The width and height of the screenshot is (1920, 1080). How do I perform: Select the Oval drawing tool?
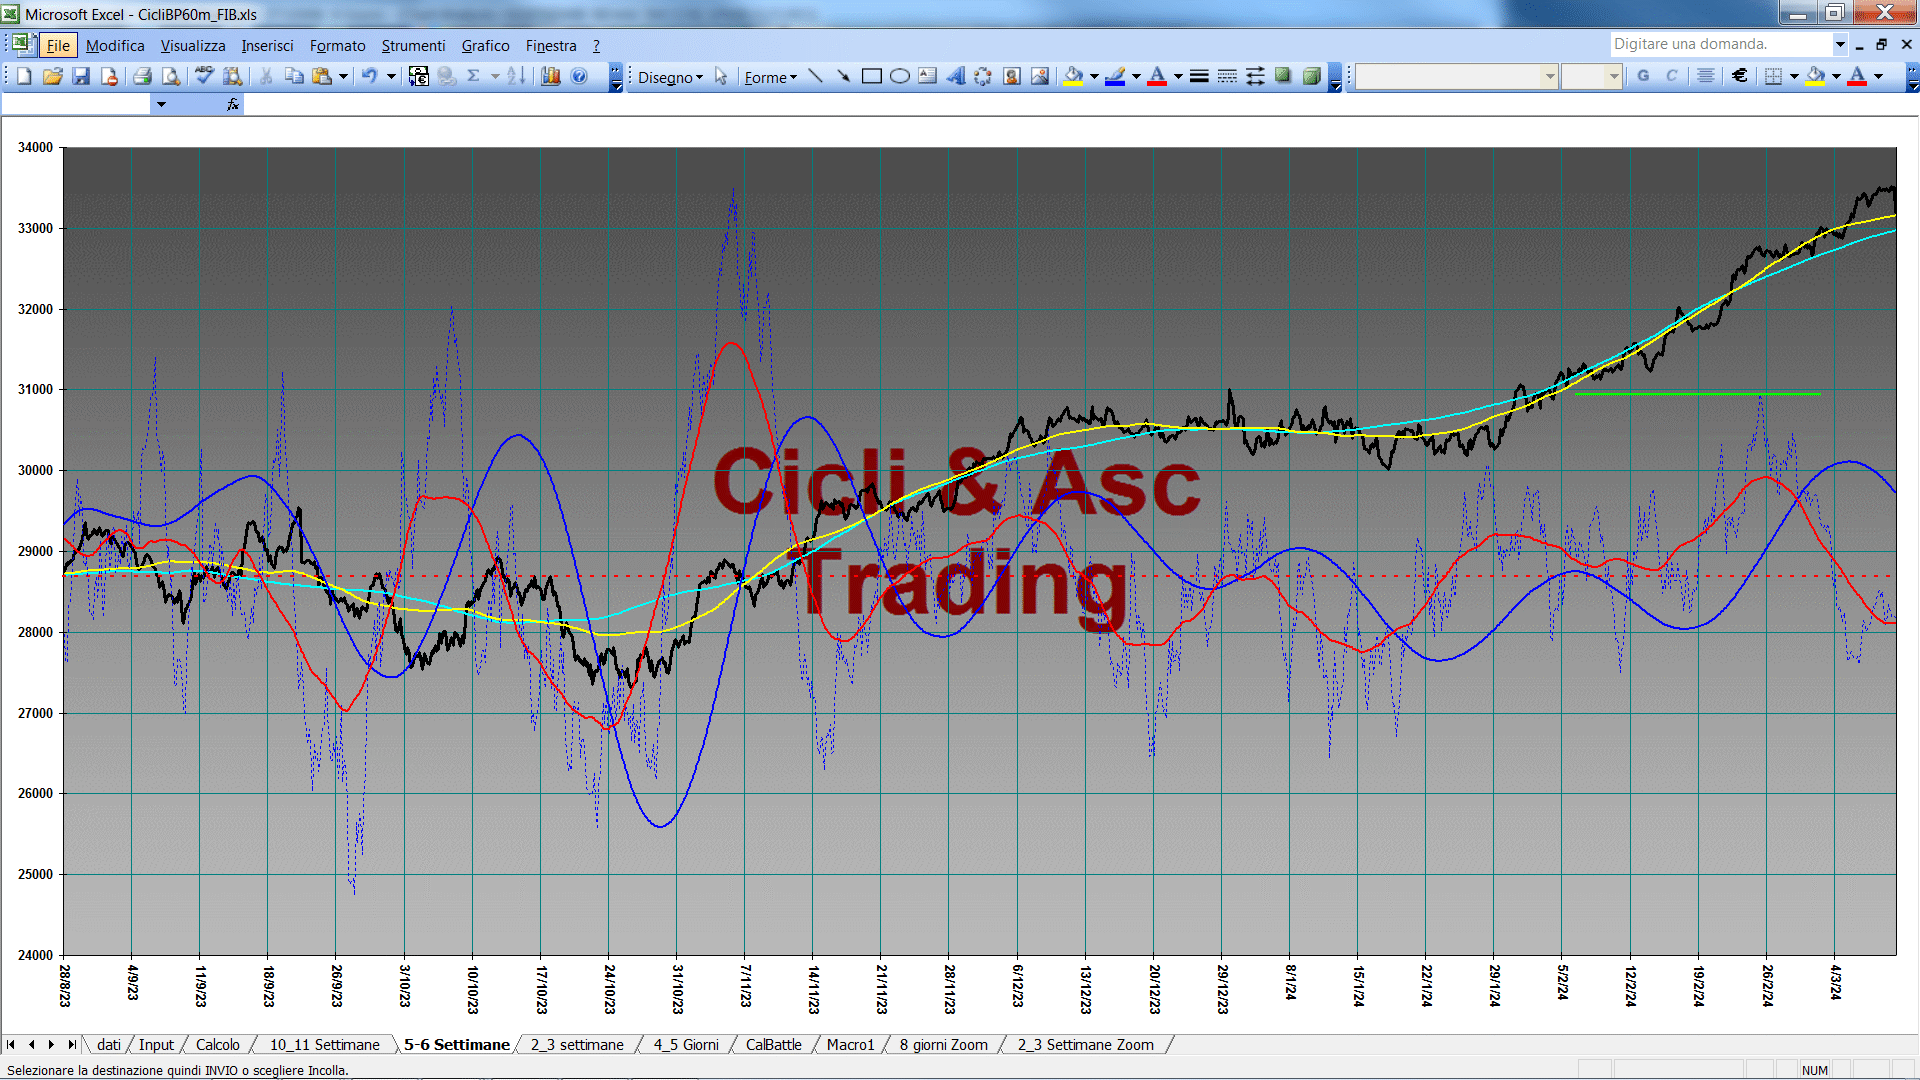(x=899, y=76)
